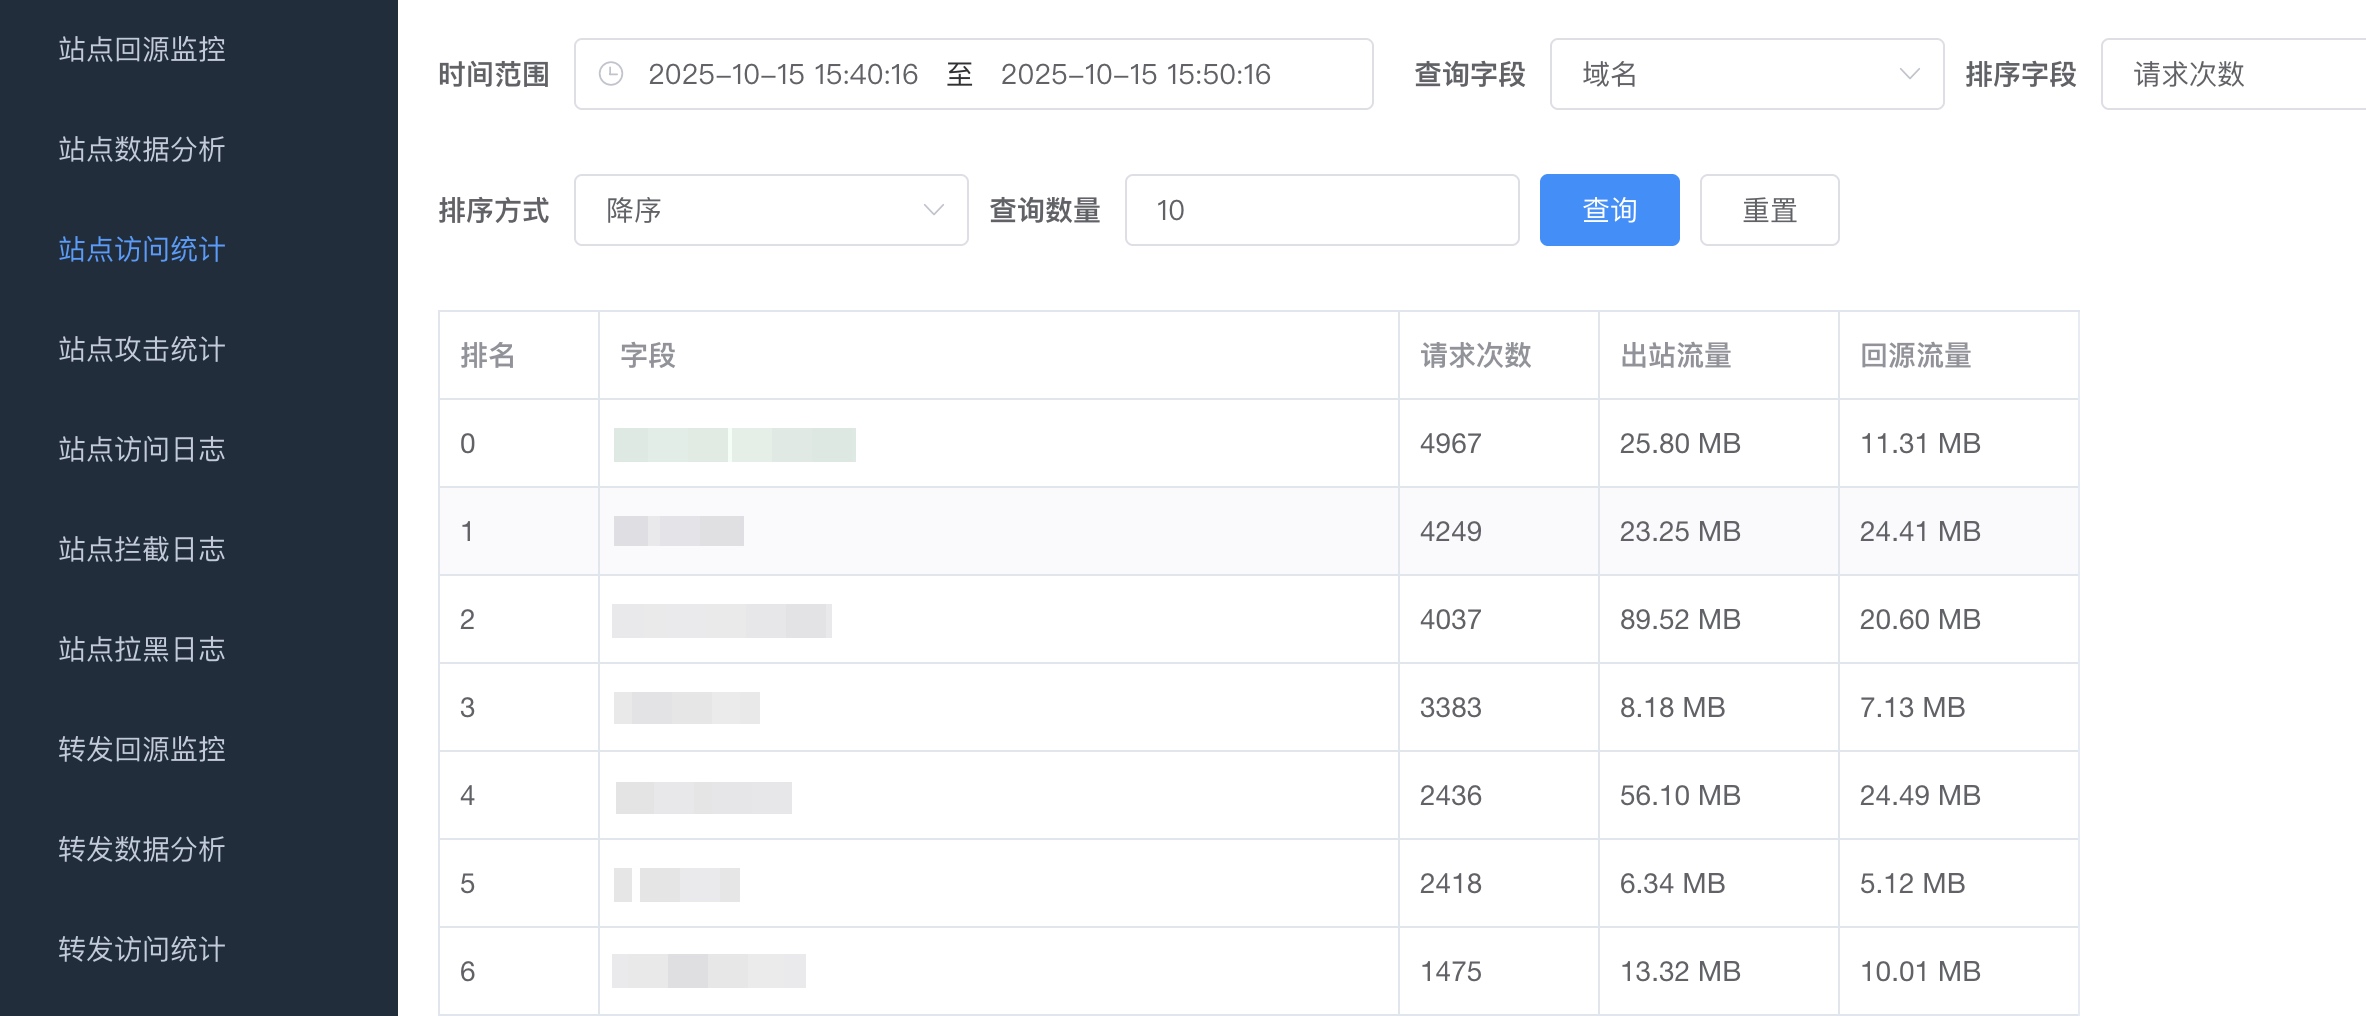This screenshot has height=1016, width=2366.
Task: Open 站点回源监控 in the sidebar
Action: (141, 49)
